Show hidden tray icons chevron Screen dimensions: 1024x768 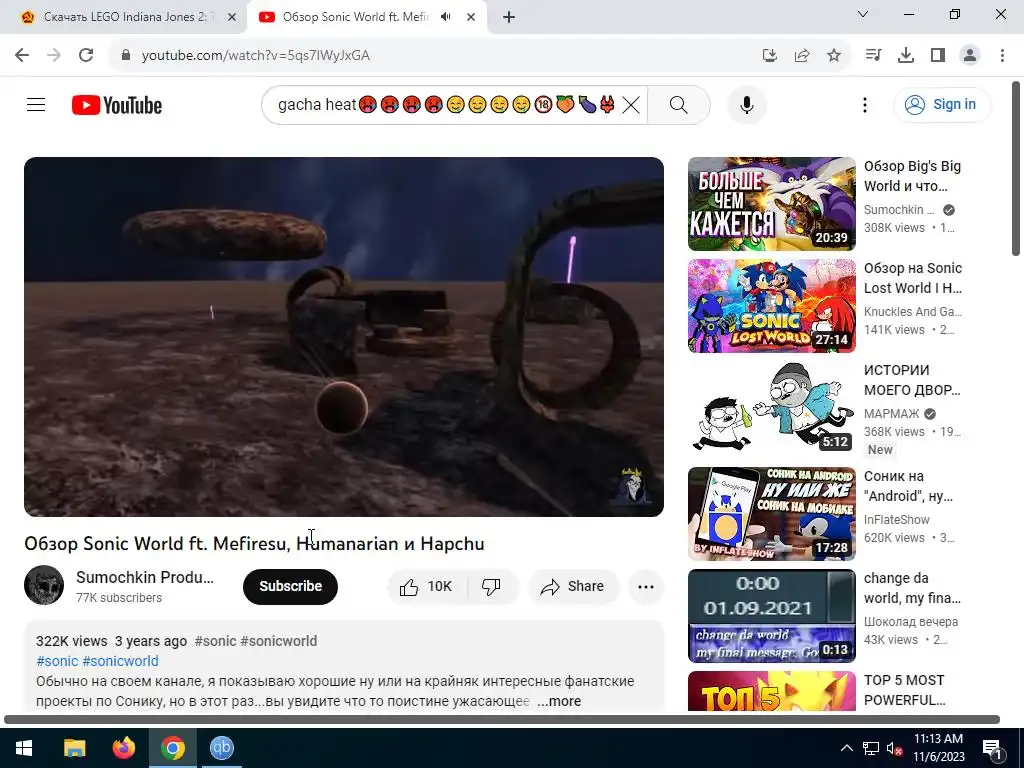point(846,748)
